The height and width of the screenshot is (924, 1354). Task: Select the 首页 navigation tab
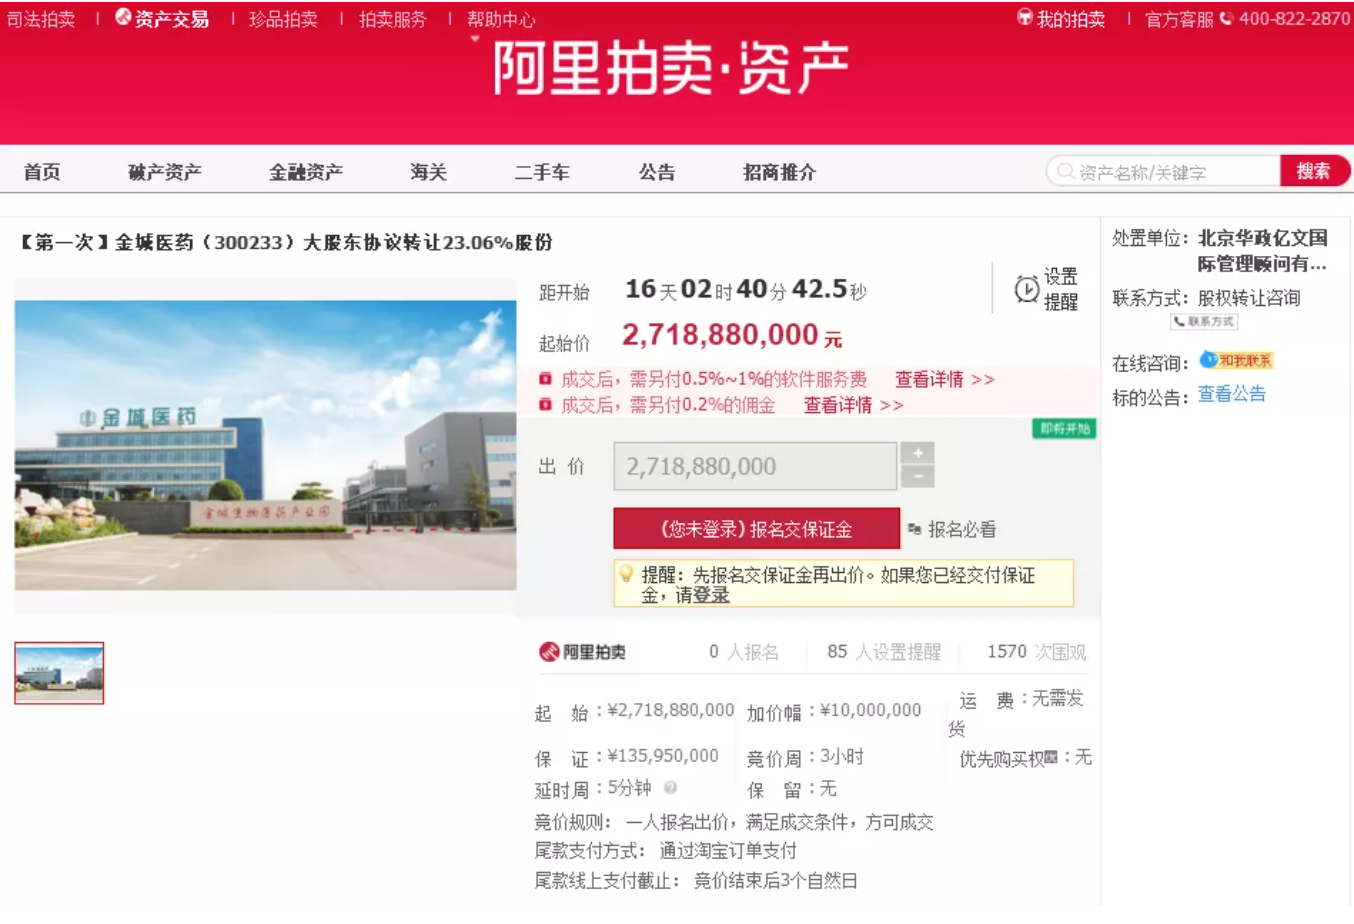click(x=42, y=172)
